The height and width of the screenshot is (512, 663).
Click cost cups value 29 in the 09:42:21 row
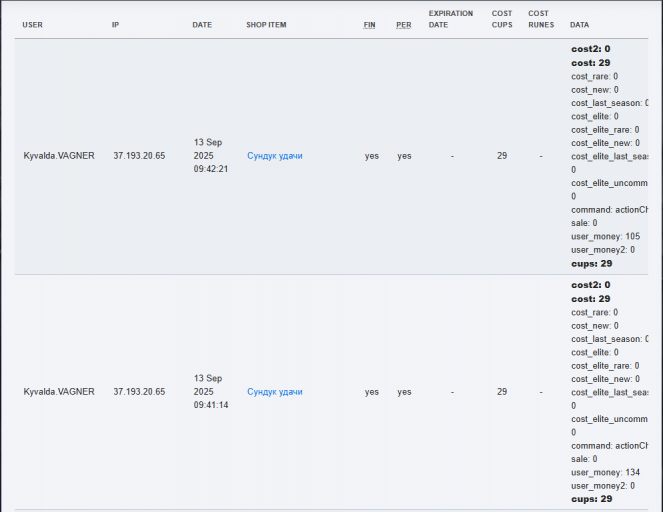(502, 156)
